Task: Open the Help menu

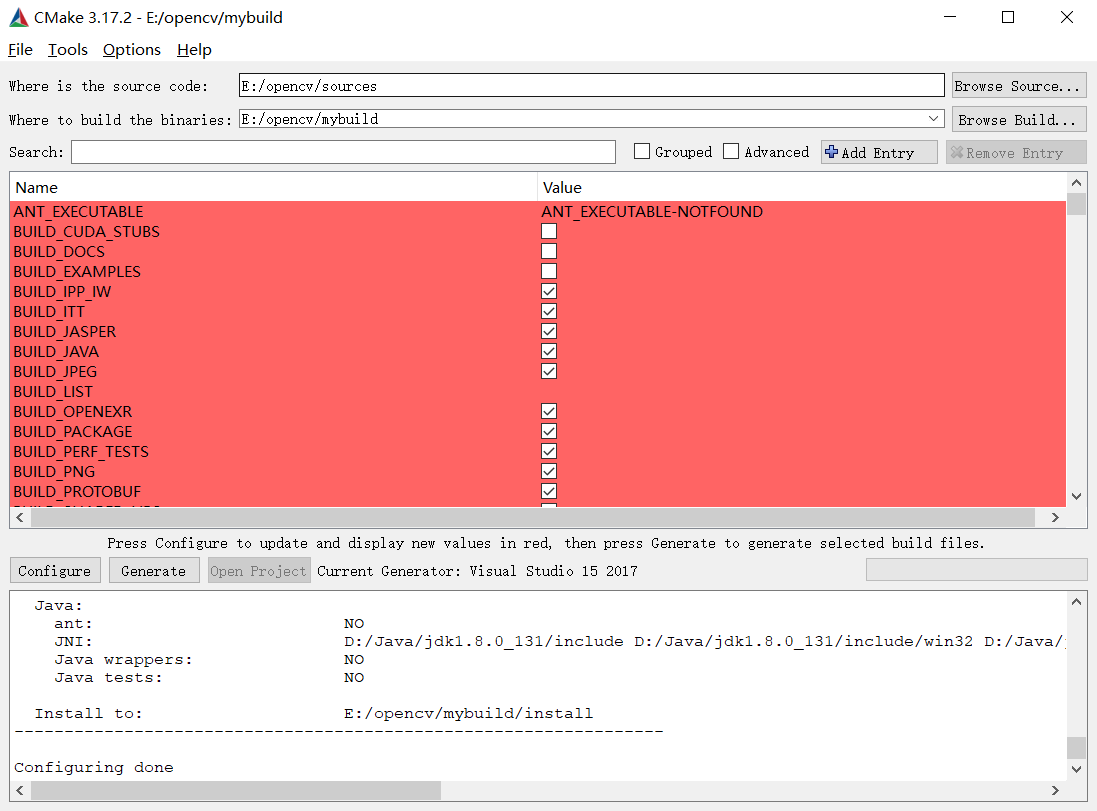Action: coord(194,50)
